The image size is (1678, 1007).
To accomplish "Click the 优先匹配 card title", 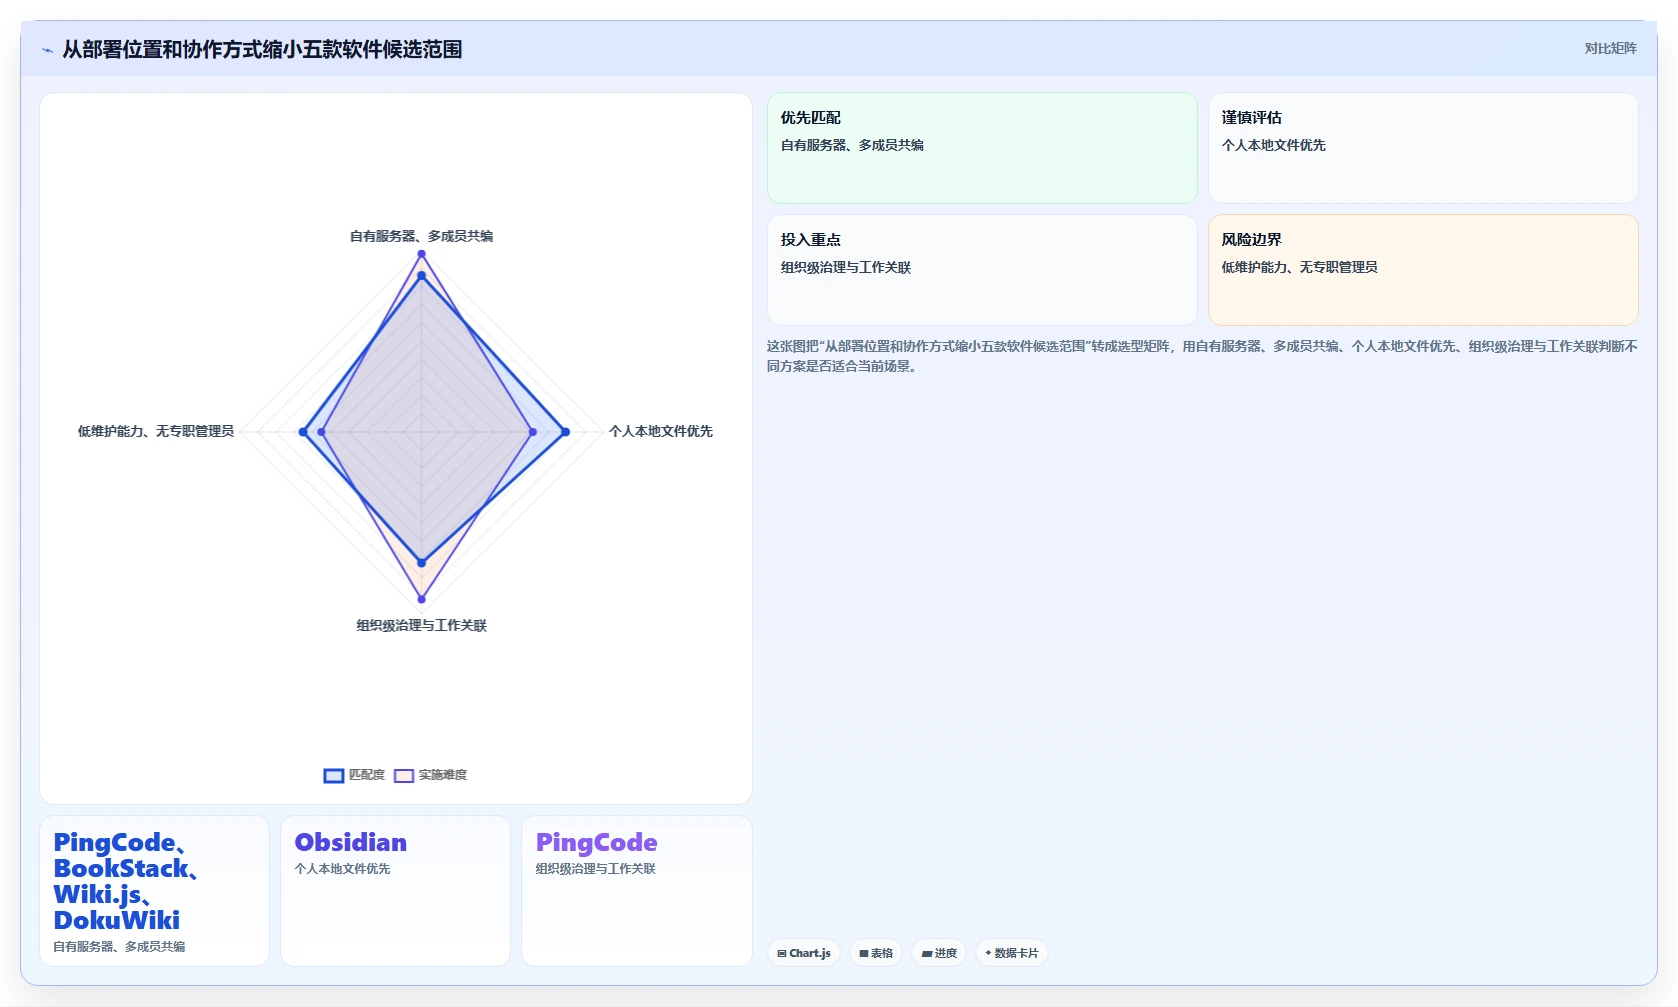I will tap(811, 117).
